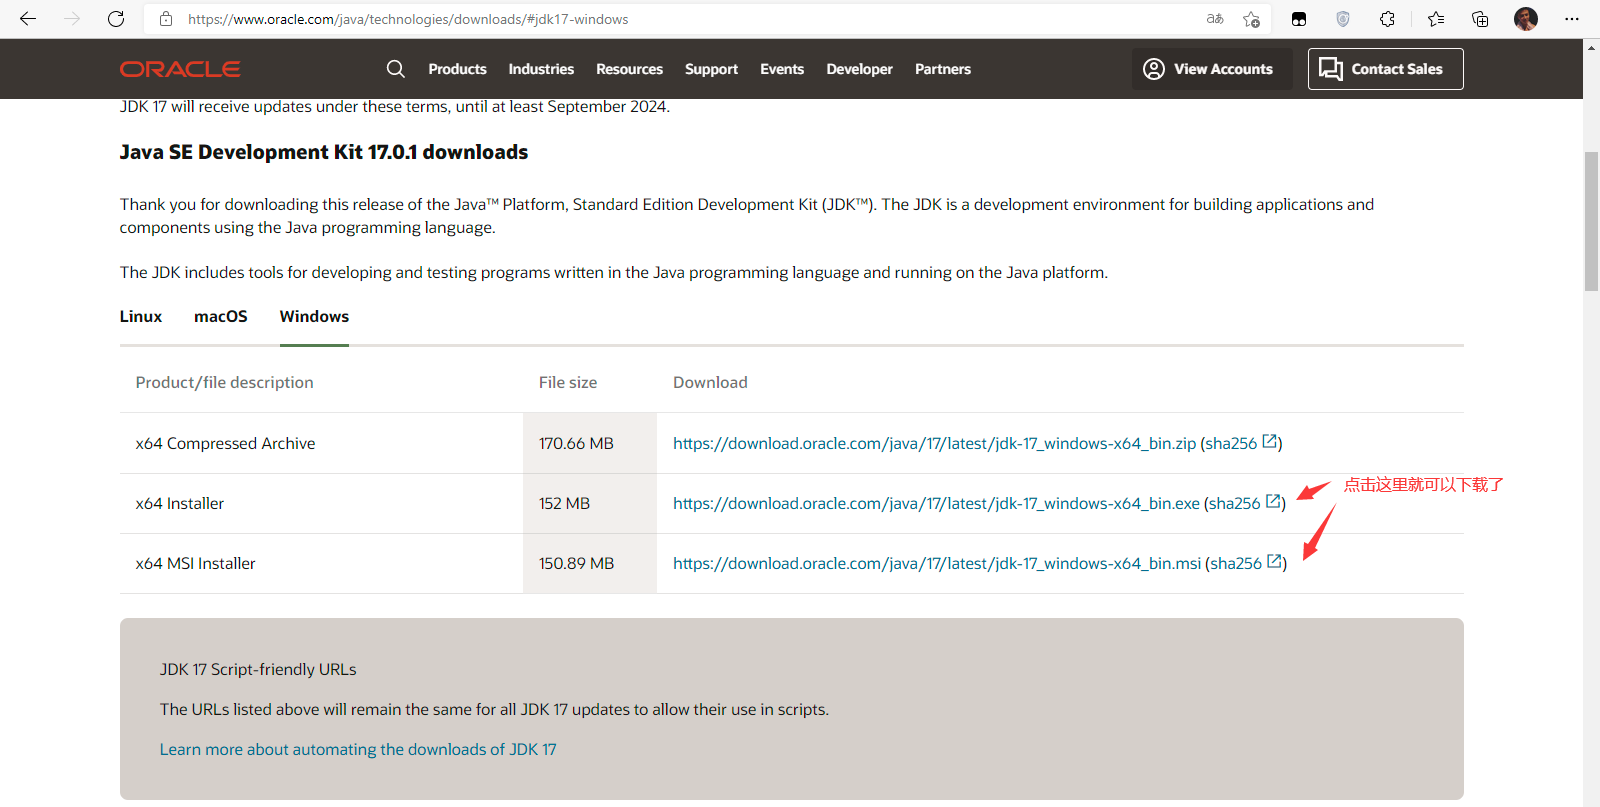1600x807 pixels.
Task: Open sha256 link for the exe installer
Action: point(1235,503)
